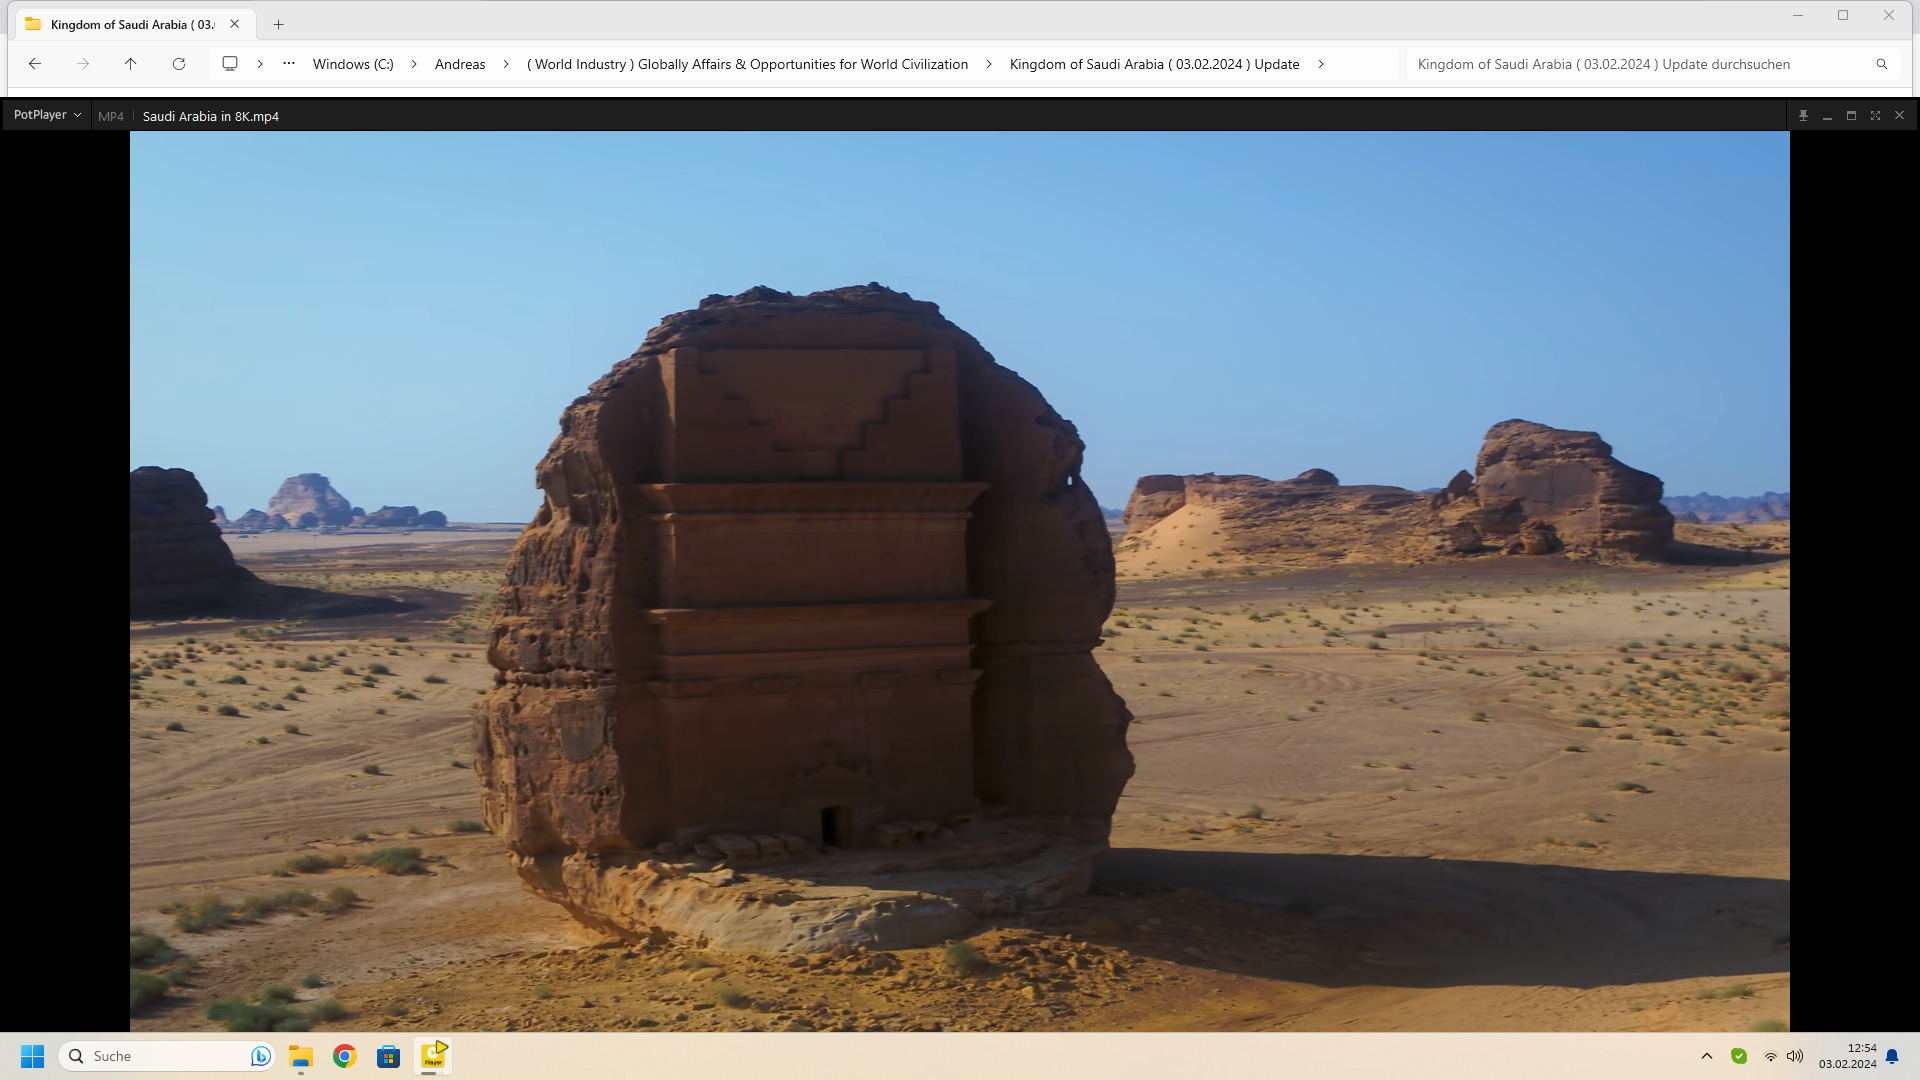Add a new File Explorer tab
The width and height of the screenshot is (1920, 1080).
coord(279,24)
